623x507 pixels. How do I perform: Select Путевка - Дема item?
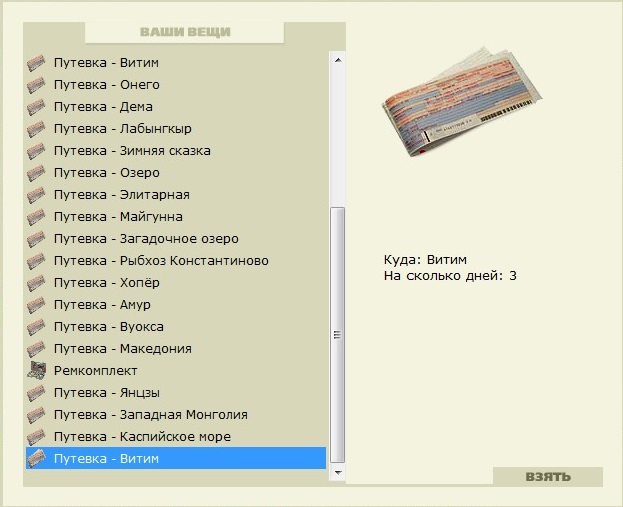(x=176, y=107)
